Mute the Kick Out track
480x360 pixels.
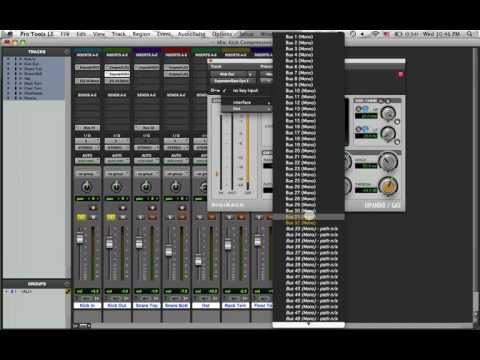coord(123,217)
